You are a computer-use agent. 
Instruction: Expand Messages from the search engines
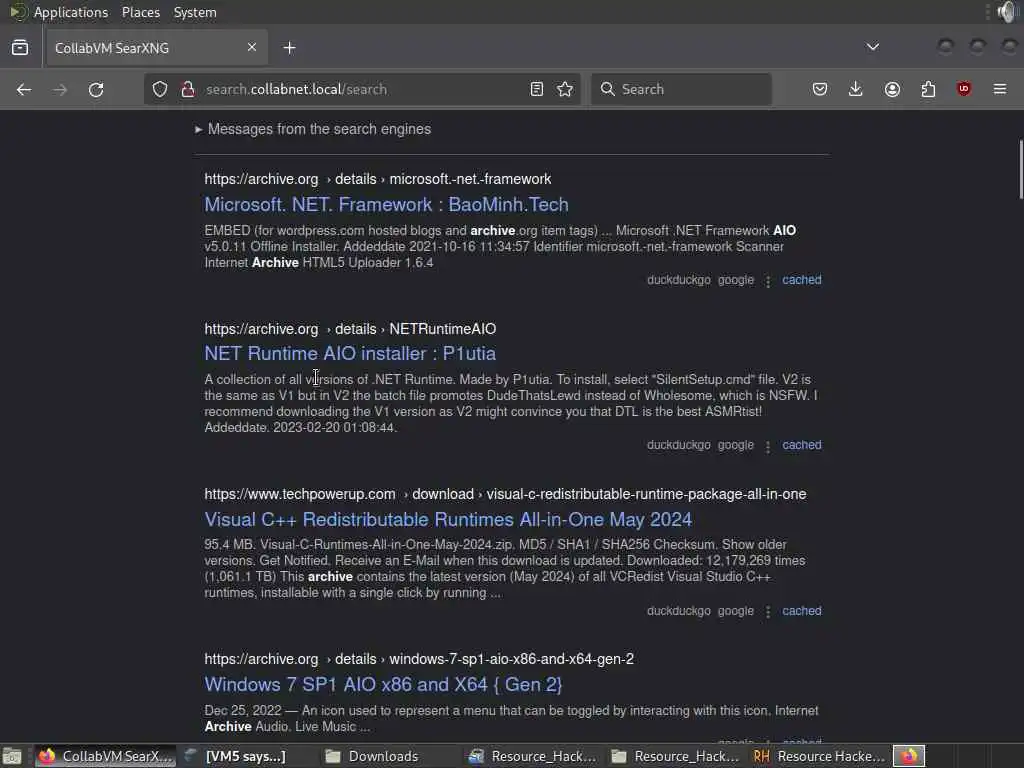coord(313,129)
